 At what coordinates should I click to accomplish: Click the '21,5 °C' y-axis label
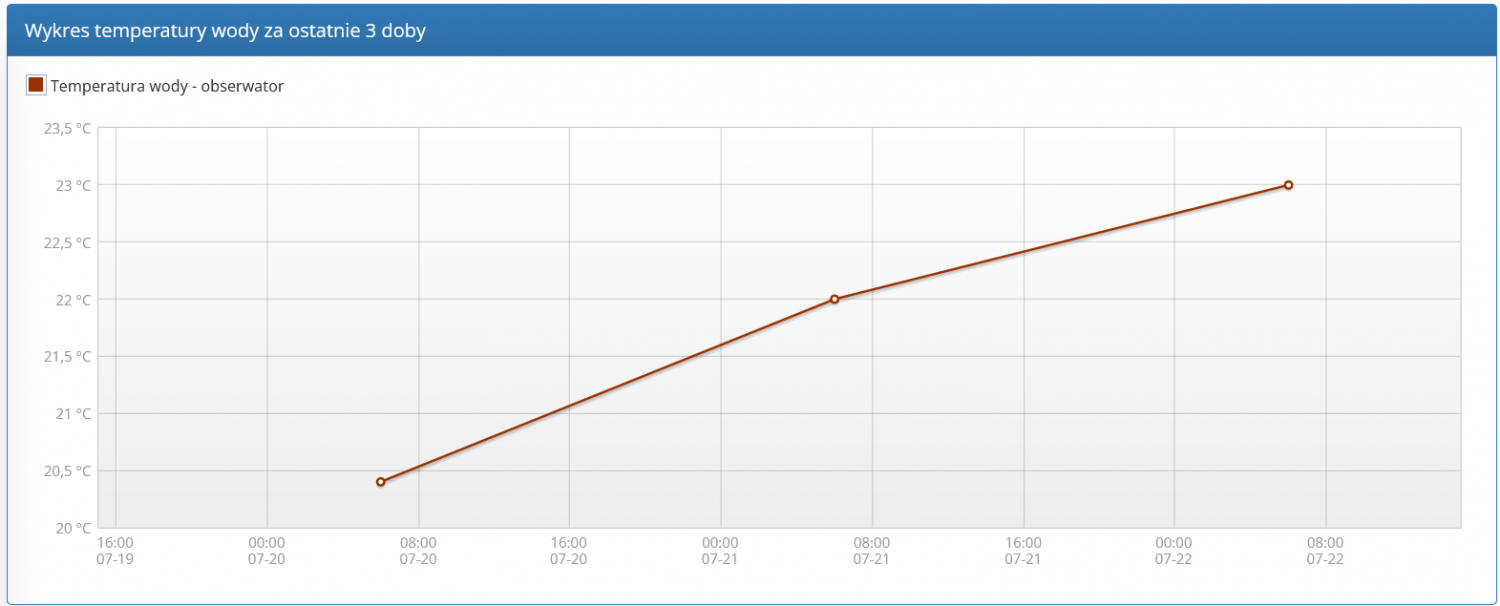coord(67,357)
